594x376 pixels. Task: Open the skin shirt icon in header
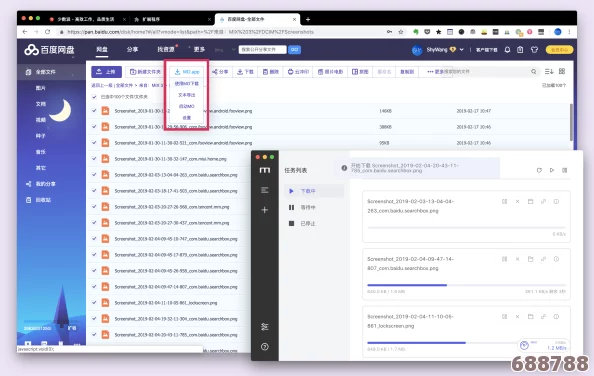[x=534, y=50]
